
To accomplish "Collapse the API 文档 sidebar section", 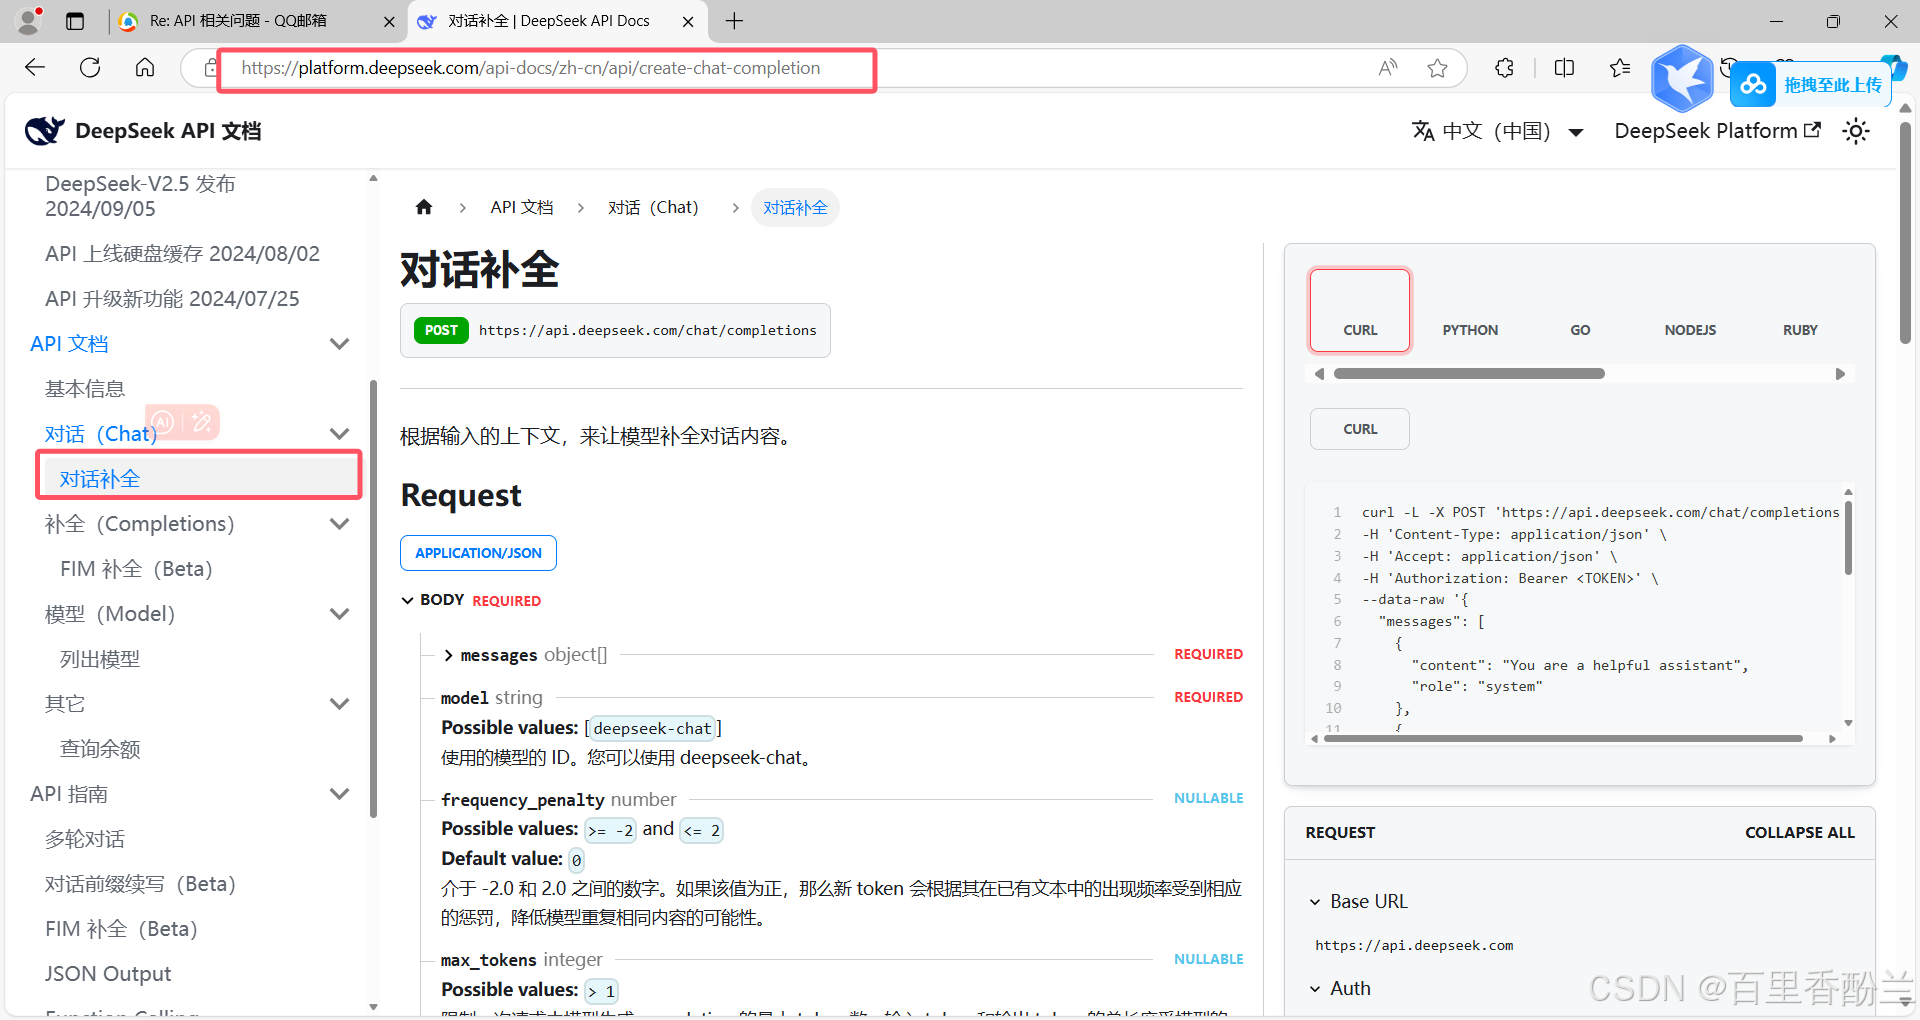I will (x=339, y=344).
